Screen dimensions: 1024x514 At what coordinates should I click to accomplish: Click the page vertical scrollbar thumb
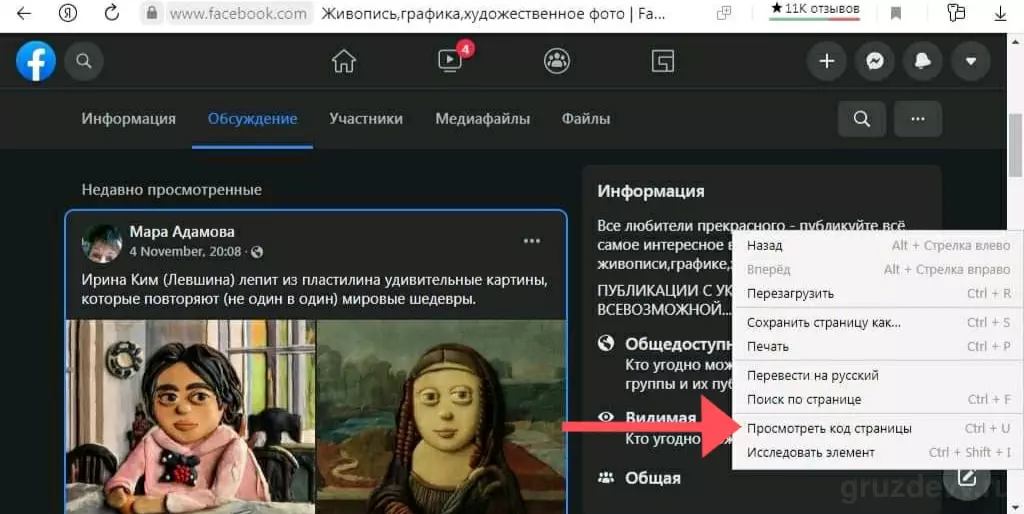pos(1015,144)
